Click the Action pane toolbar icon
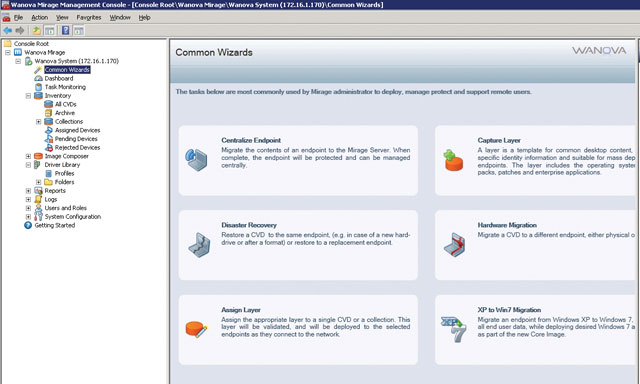This screenshot has width=640, height=384. pyautogui.click(x=79, y=30)
